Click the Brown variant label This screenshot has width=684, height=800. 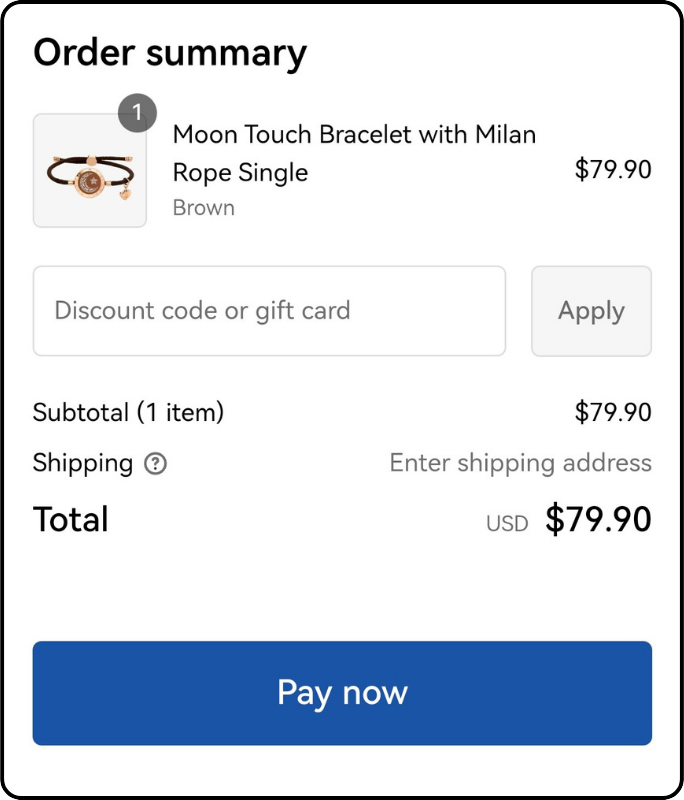pyautogui.click(x=204, y=208)
